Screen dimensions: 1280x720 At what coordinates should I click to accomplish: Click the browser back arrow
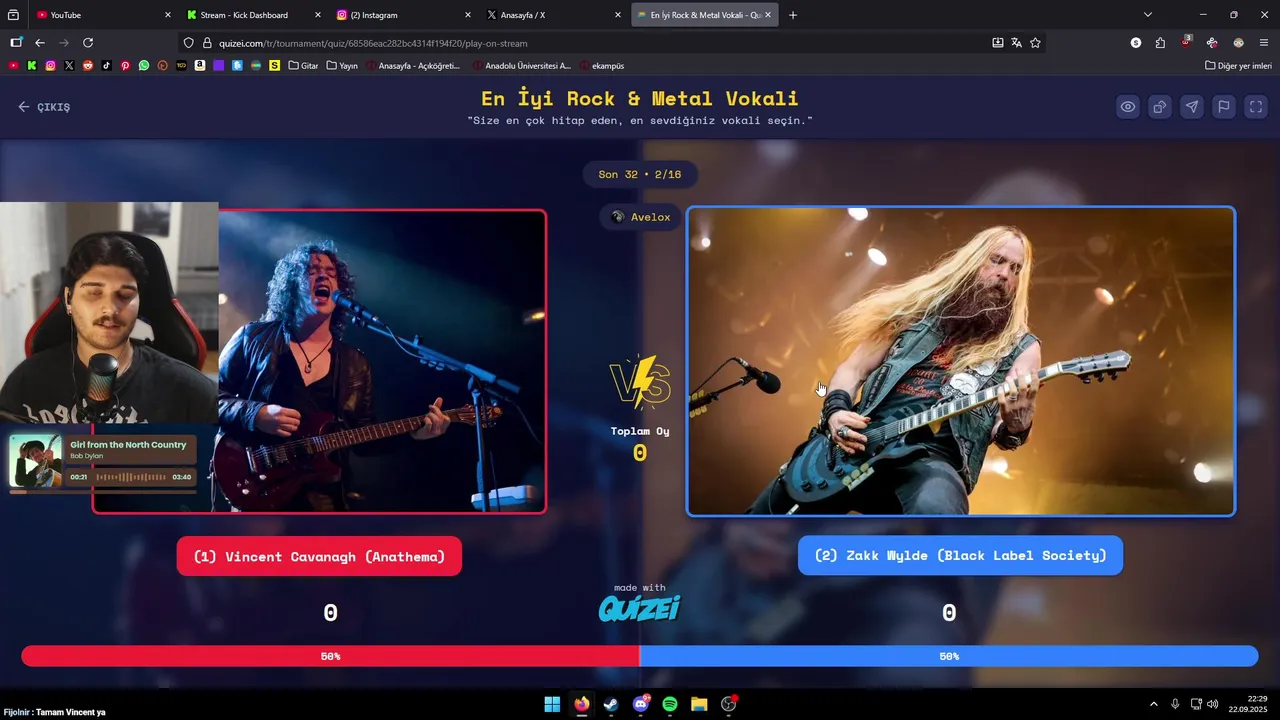coord(40,43)
